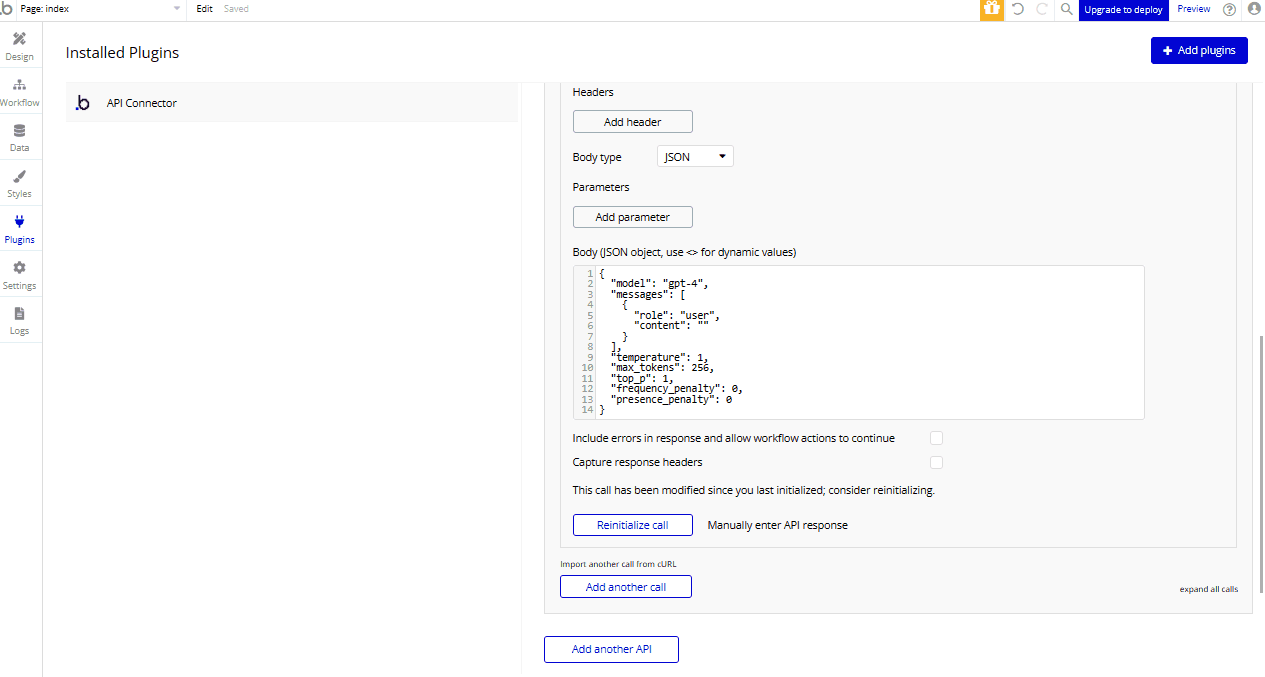Enable capture response headers
This screenshot has height=677, width=1265.
point(936,462)
